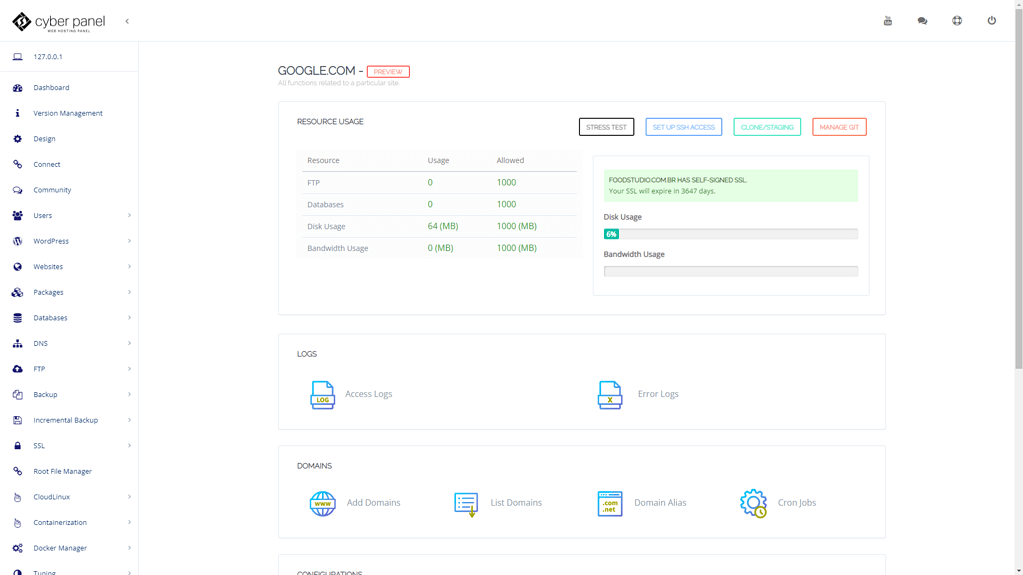This screenshot has width=1023, height=575.
Task: Expand the WordPress menu chevron
Action: coord(129,241)
